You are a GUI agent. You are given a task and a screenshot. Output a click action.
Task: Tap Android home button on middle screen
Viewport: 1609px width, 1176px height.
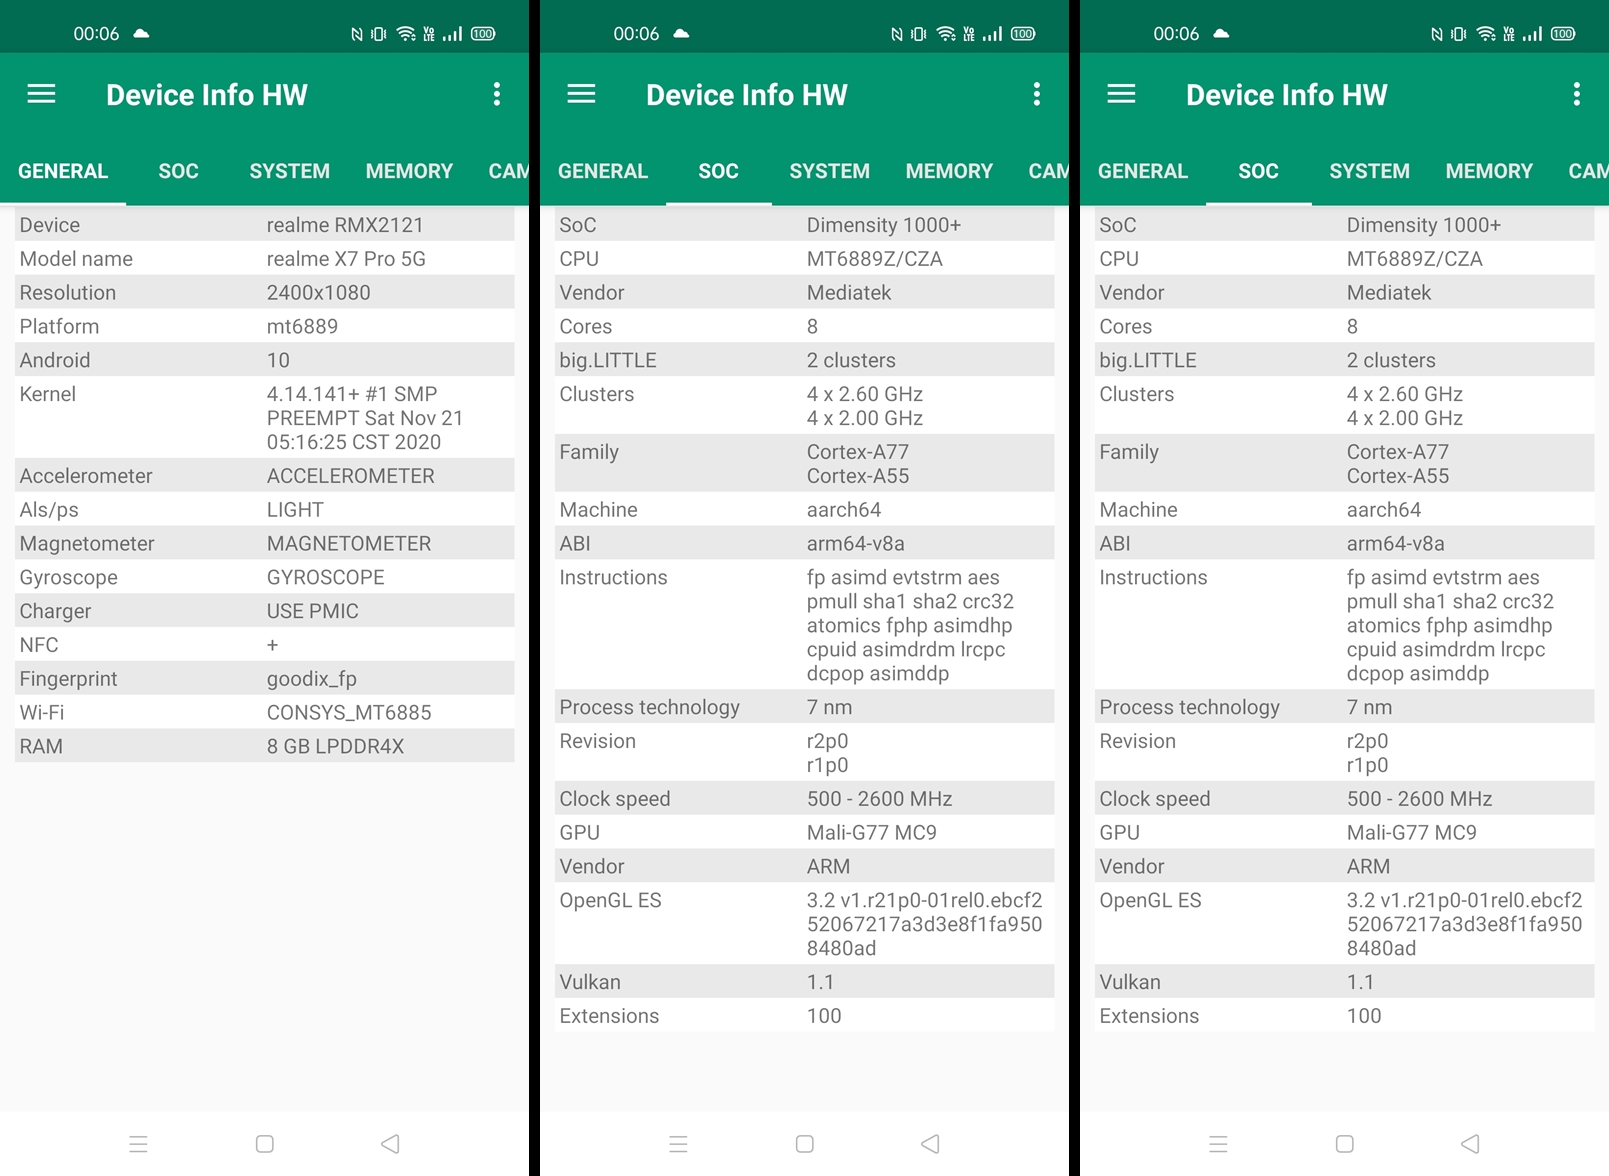(x=804, y=1143)
